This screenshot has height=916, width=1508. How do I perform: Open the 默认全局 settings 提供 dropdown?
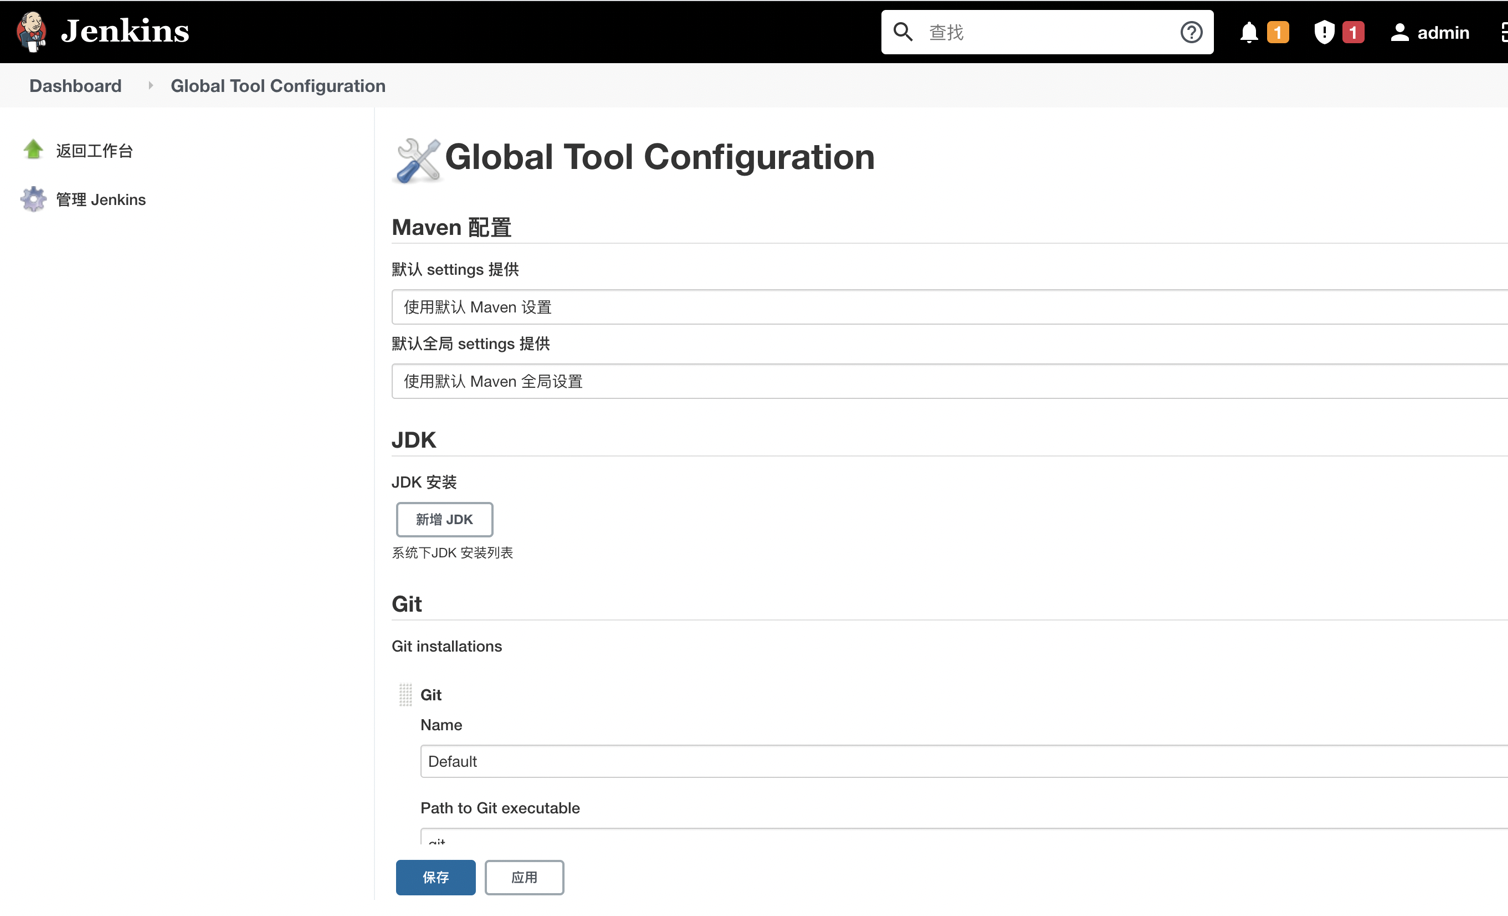950,381
